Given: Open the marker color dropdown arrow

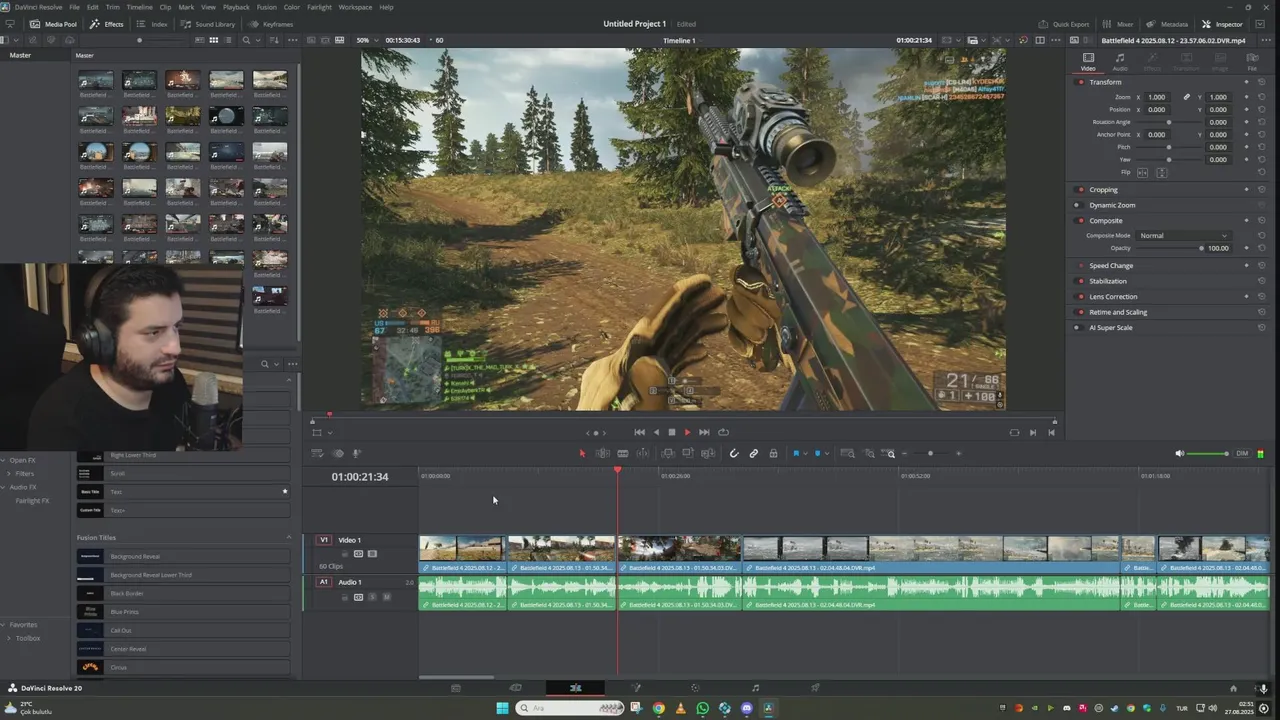Looking at the screenshot, I should (826, 453).
